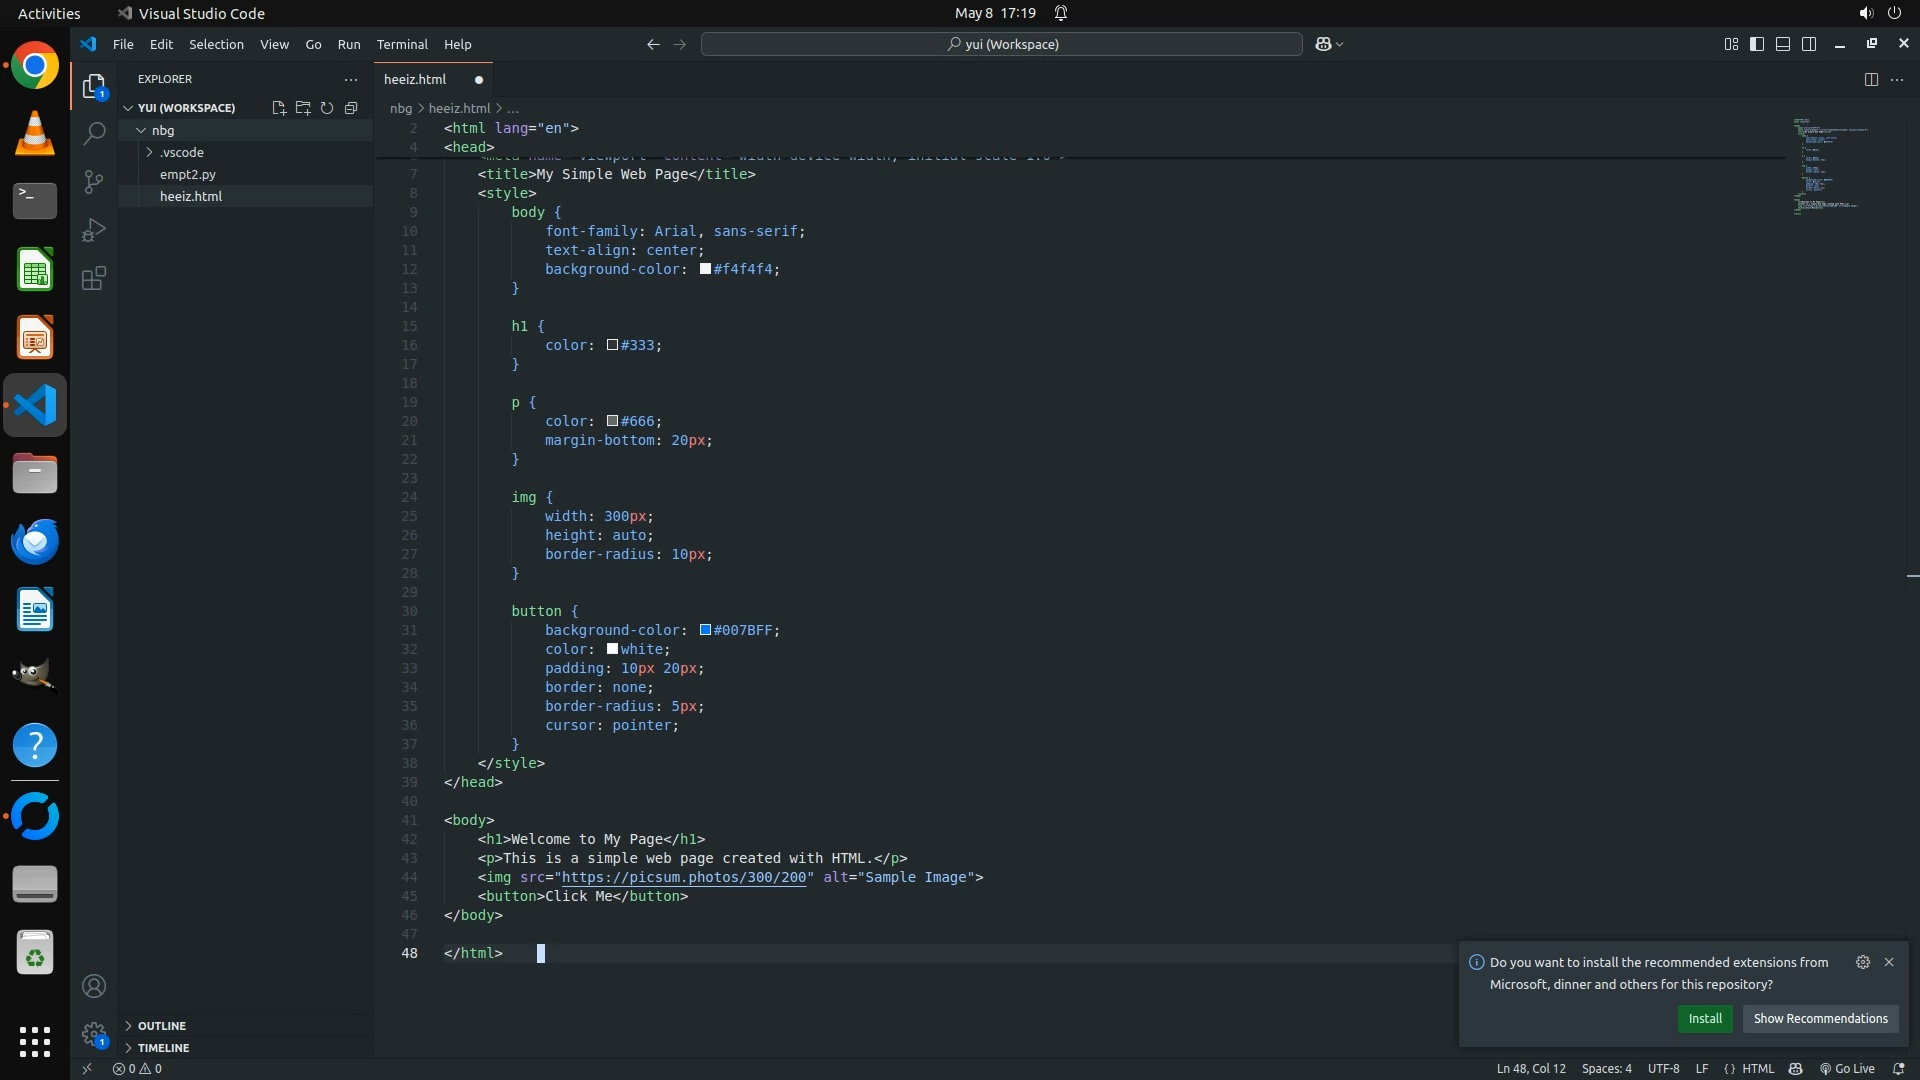Toggle the secondary side bar visibility
This screenshot has width=1920, height=1080.
click(1809, 44)
